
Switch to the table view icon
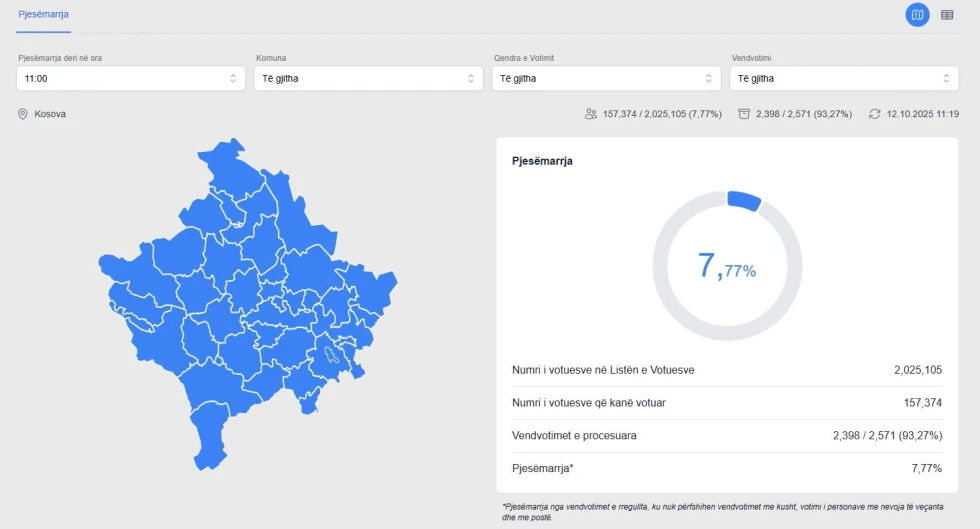click(947, 15)
